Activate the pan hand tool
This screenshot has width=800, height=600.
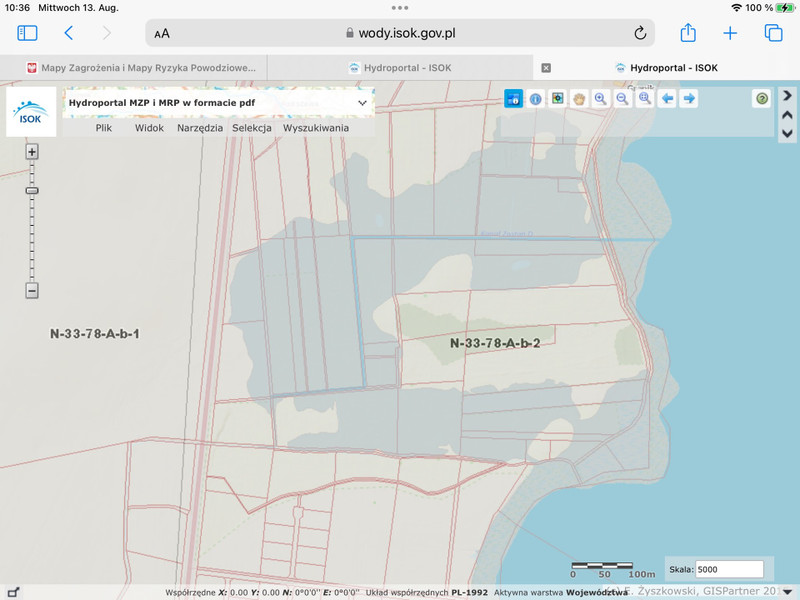(x=578, y=98)
